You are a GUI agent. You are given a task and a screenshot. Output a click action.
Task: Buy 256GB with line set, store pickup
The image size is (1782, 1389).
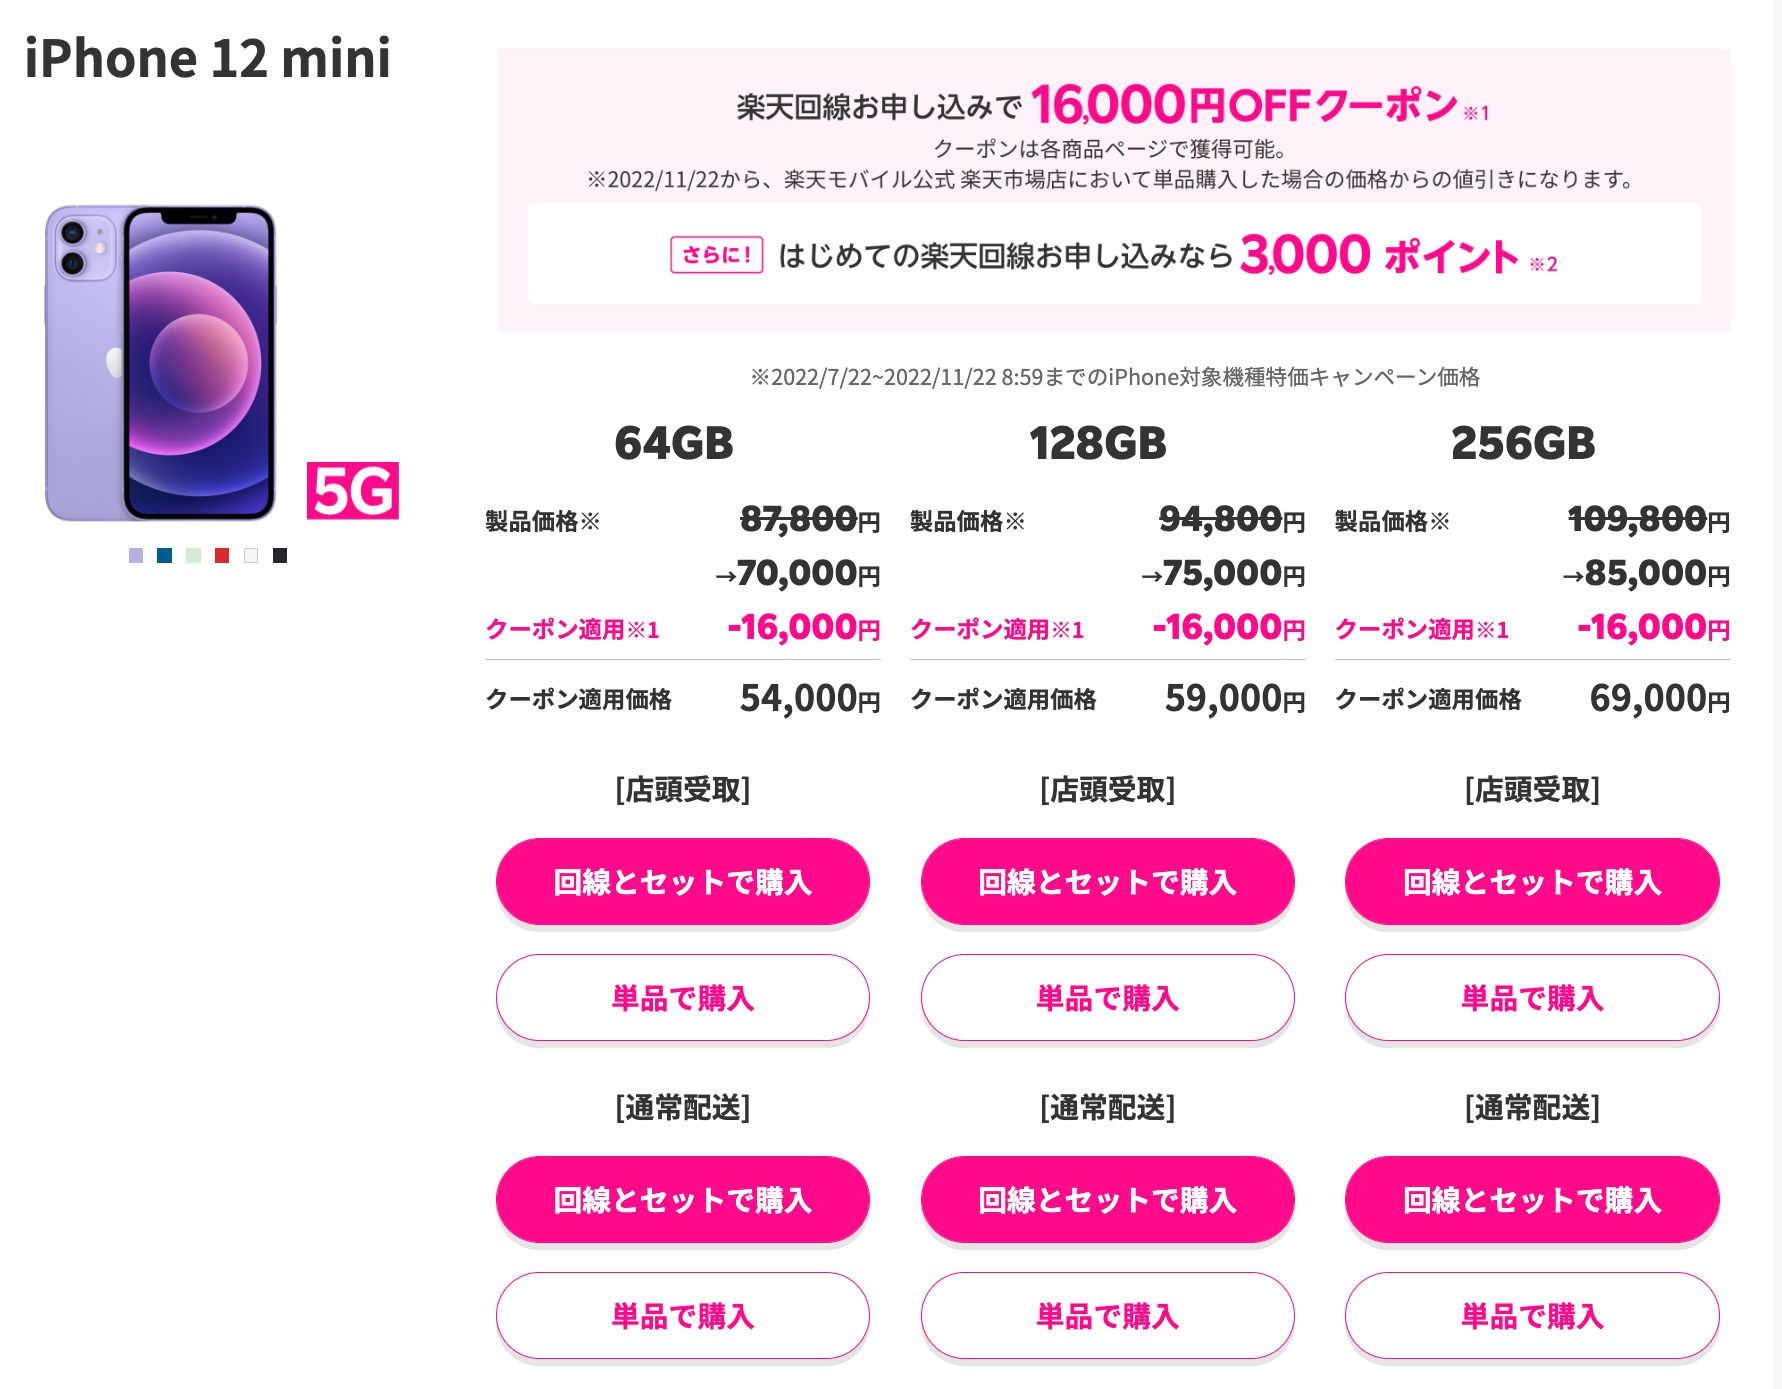point(1532,882)
